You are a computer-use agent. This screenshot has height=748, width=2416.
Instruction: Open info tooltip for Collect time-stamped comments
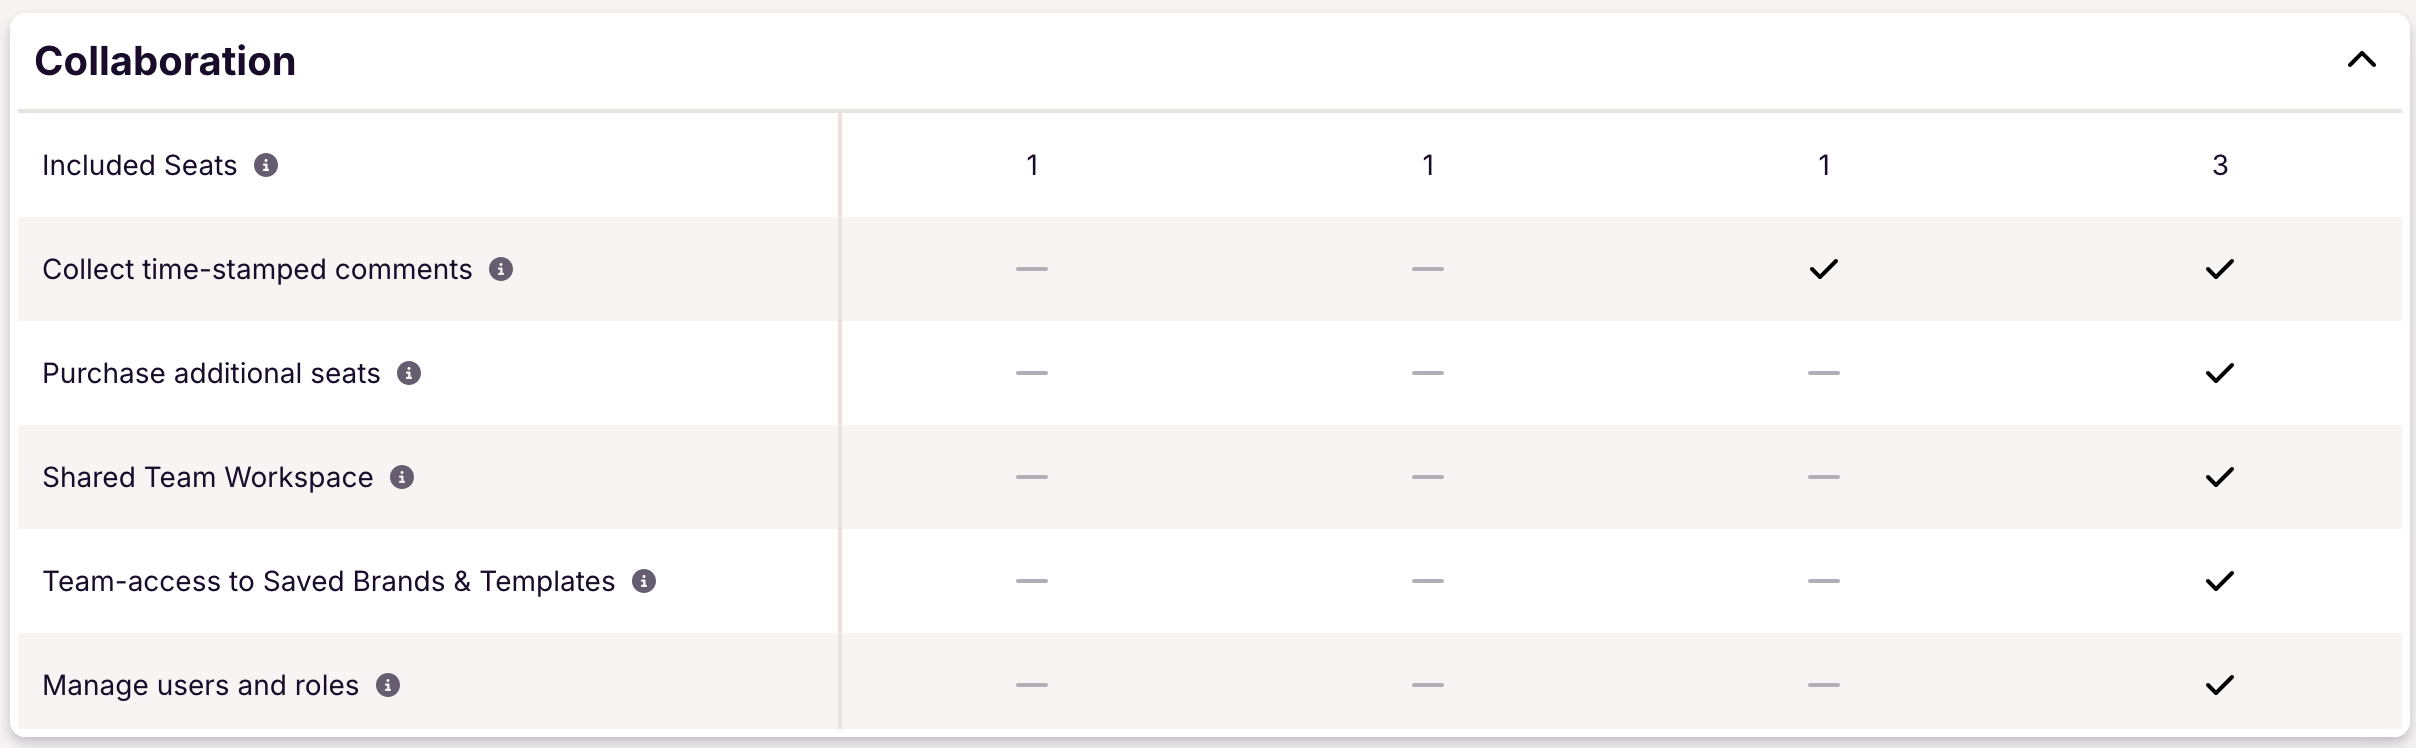click(501, 269)
